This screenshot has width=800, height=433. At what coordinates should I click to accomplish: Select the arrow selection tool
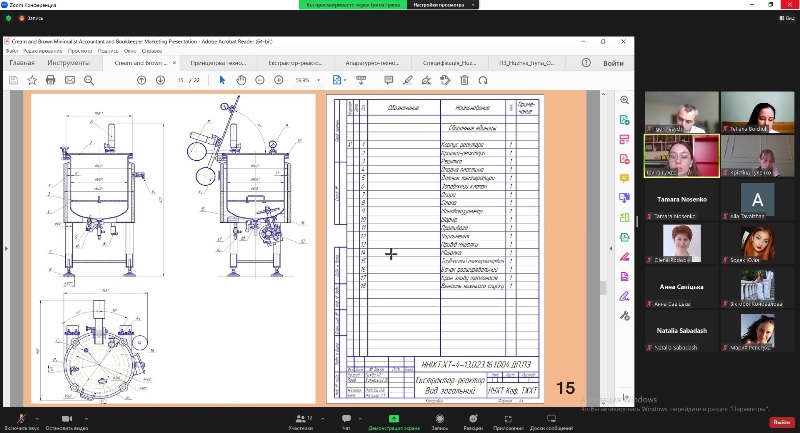(222, 80)
